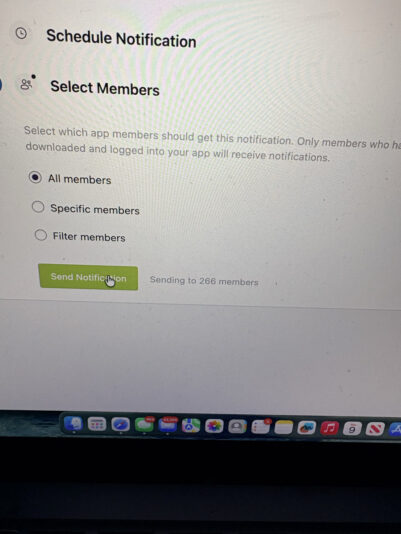Expand the Schedule Notification section
This screenshot has width=401, height=534.
121,38
